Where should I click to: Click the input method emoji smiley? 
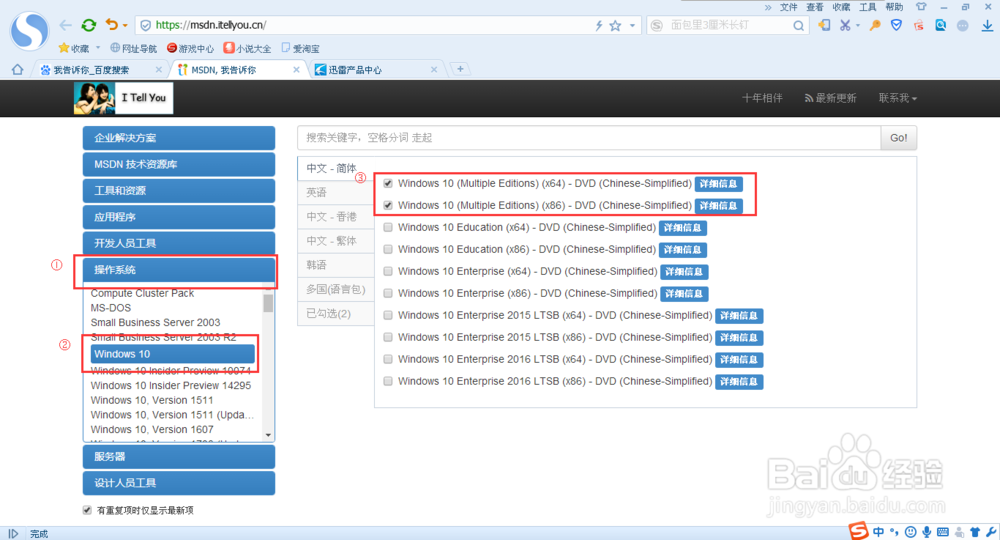[x=911, y=532]
